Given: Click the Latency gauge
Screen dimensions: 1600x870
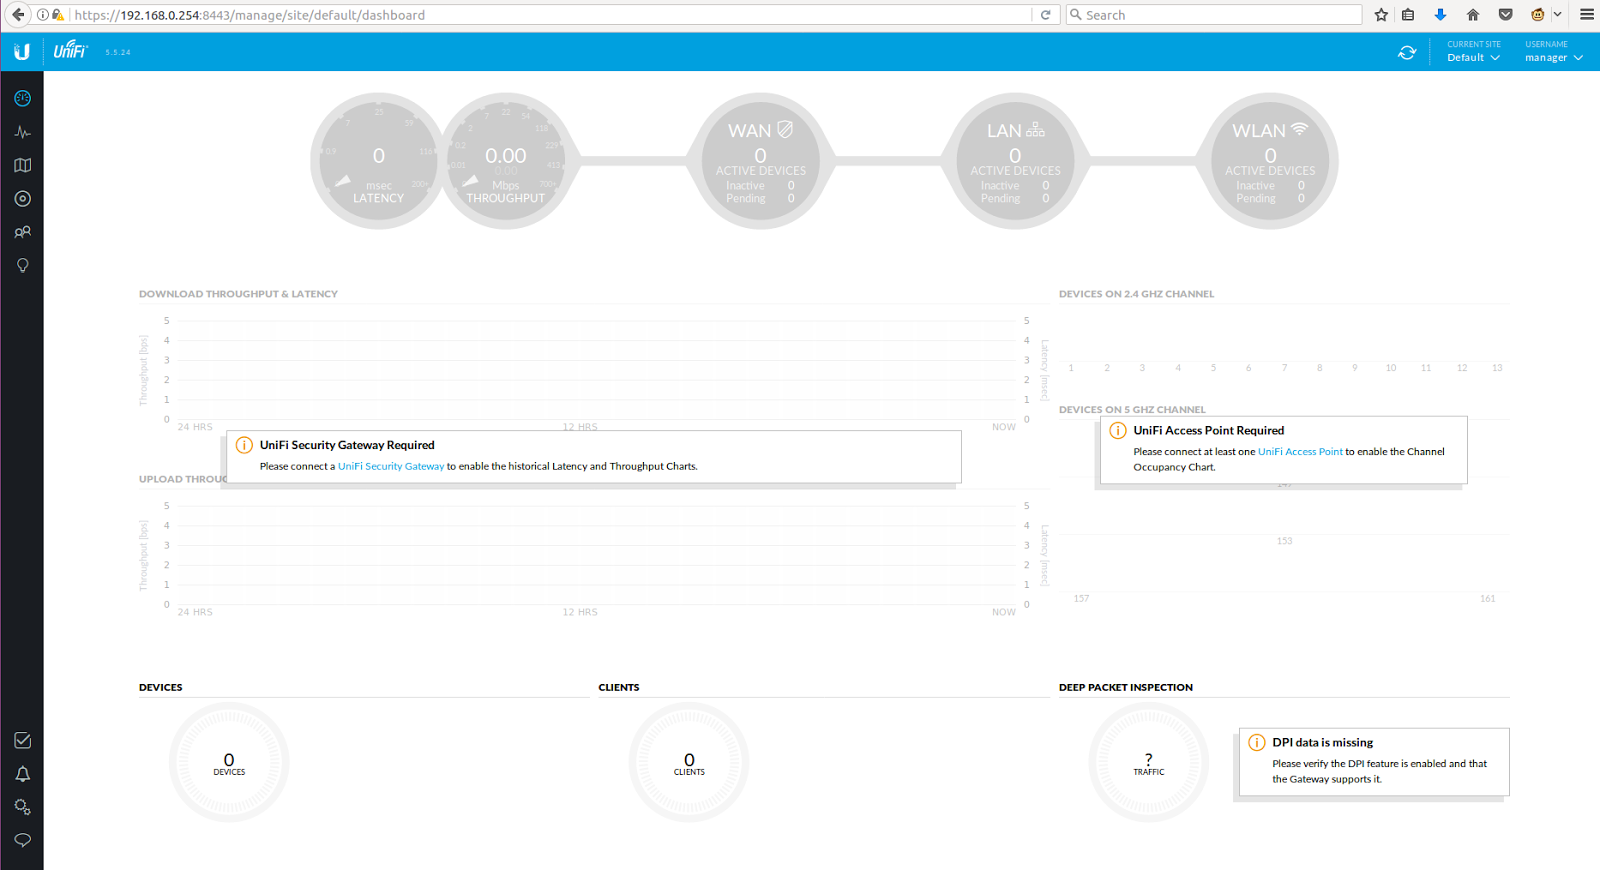Looking at the screenshot, I should (378, 161).
